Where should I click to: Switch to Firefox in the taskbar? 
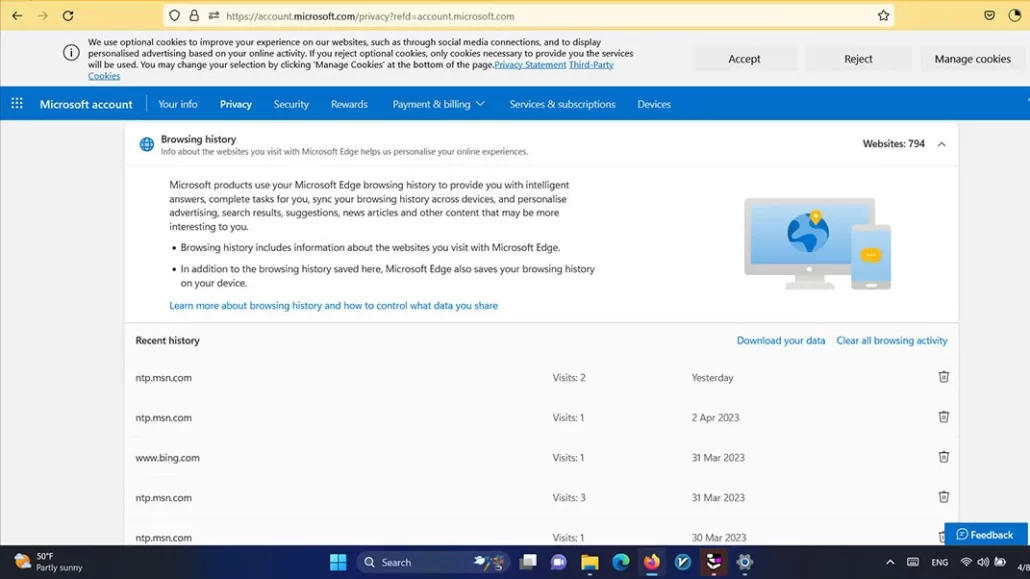pos(652,563)
